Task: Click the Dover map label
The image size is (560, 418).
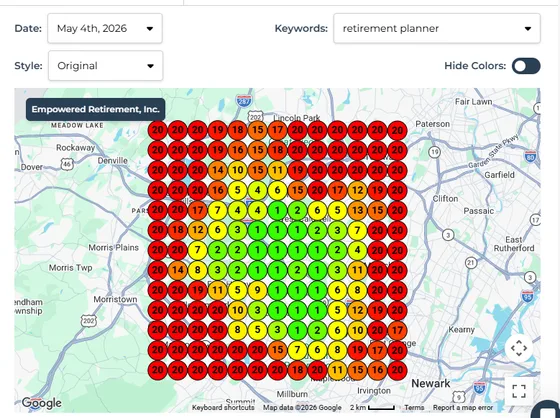Action: point(32,167)
